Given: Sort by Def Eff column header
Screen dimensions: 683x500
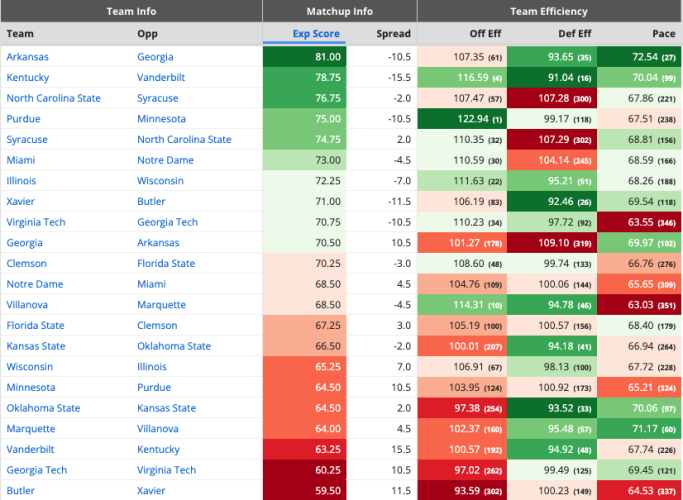Looking at the screenshot, I should coord(575,34).
